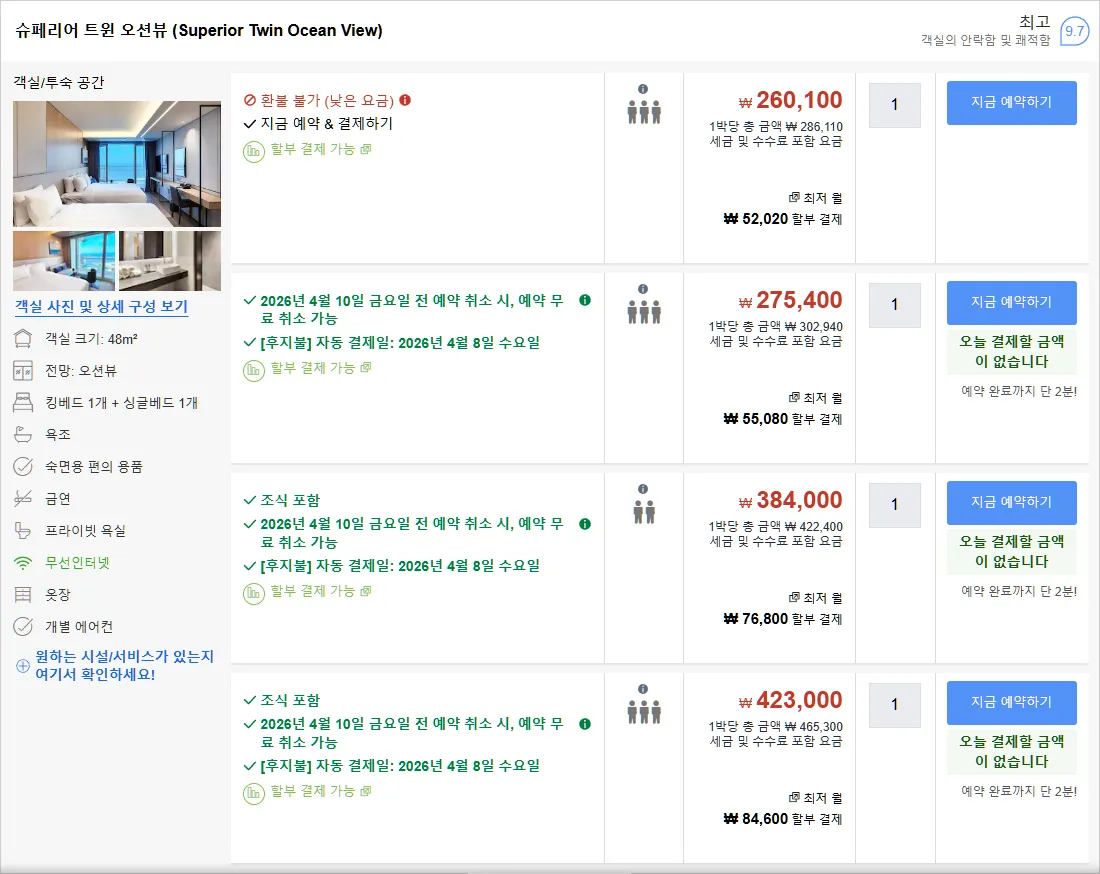1100x874 pixels.
Task: Click the 9.7 review score badge
Action: (1074, 31)
